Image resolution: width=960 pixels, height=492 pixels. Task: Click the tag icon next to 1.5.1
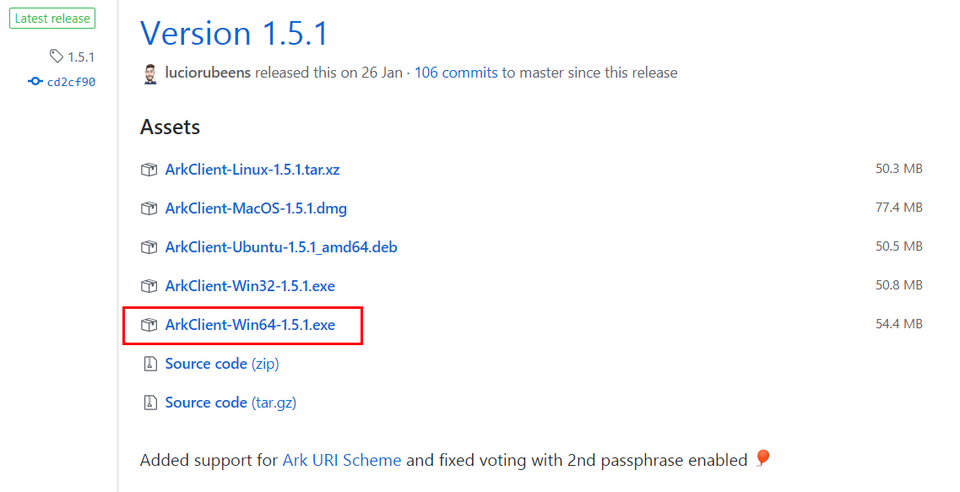[56, 57]
